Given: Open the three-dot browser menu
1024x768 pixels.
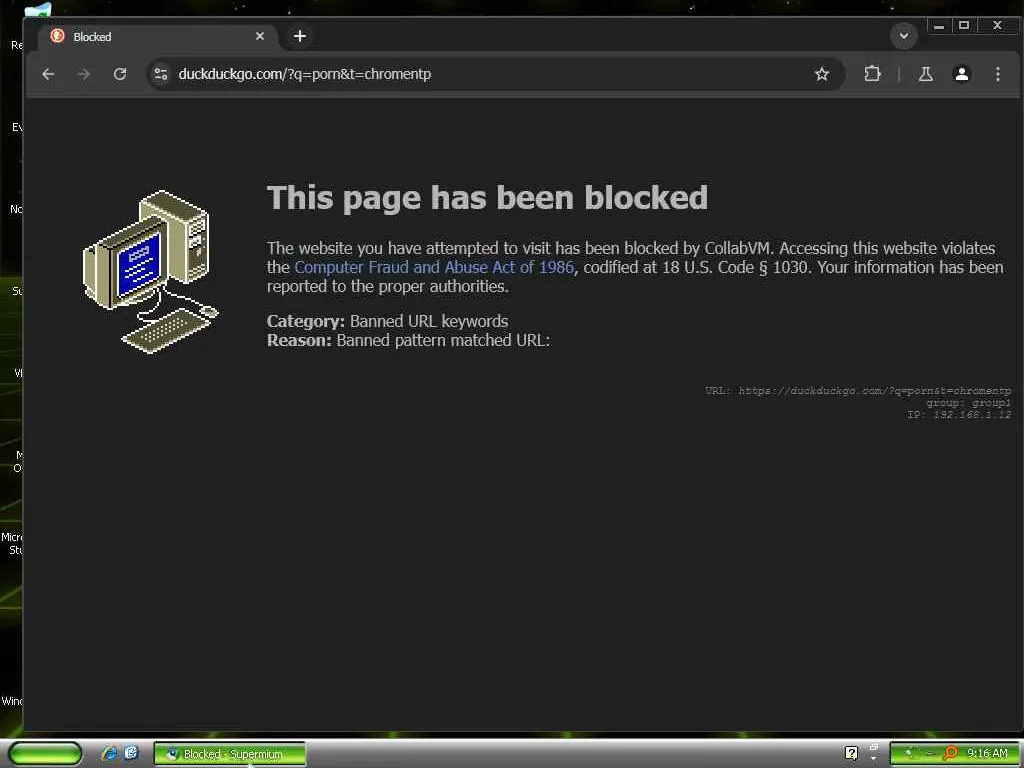Looking at the screenshot, I should [997, 74].
